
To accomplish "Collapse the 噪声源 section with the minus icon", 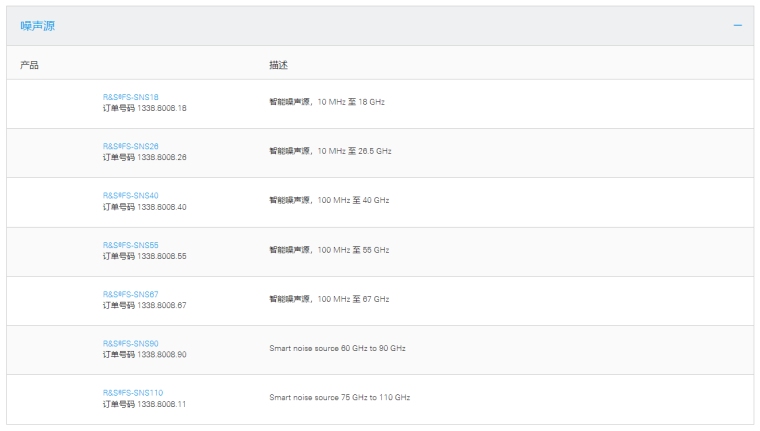I will (738, 25).
